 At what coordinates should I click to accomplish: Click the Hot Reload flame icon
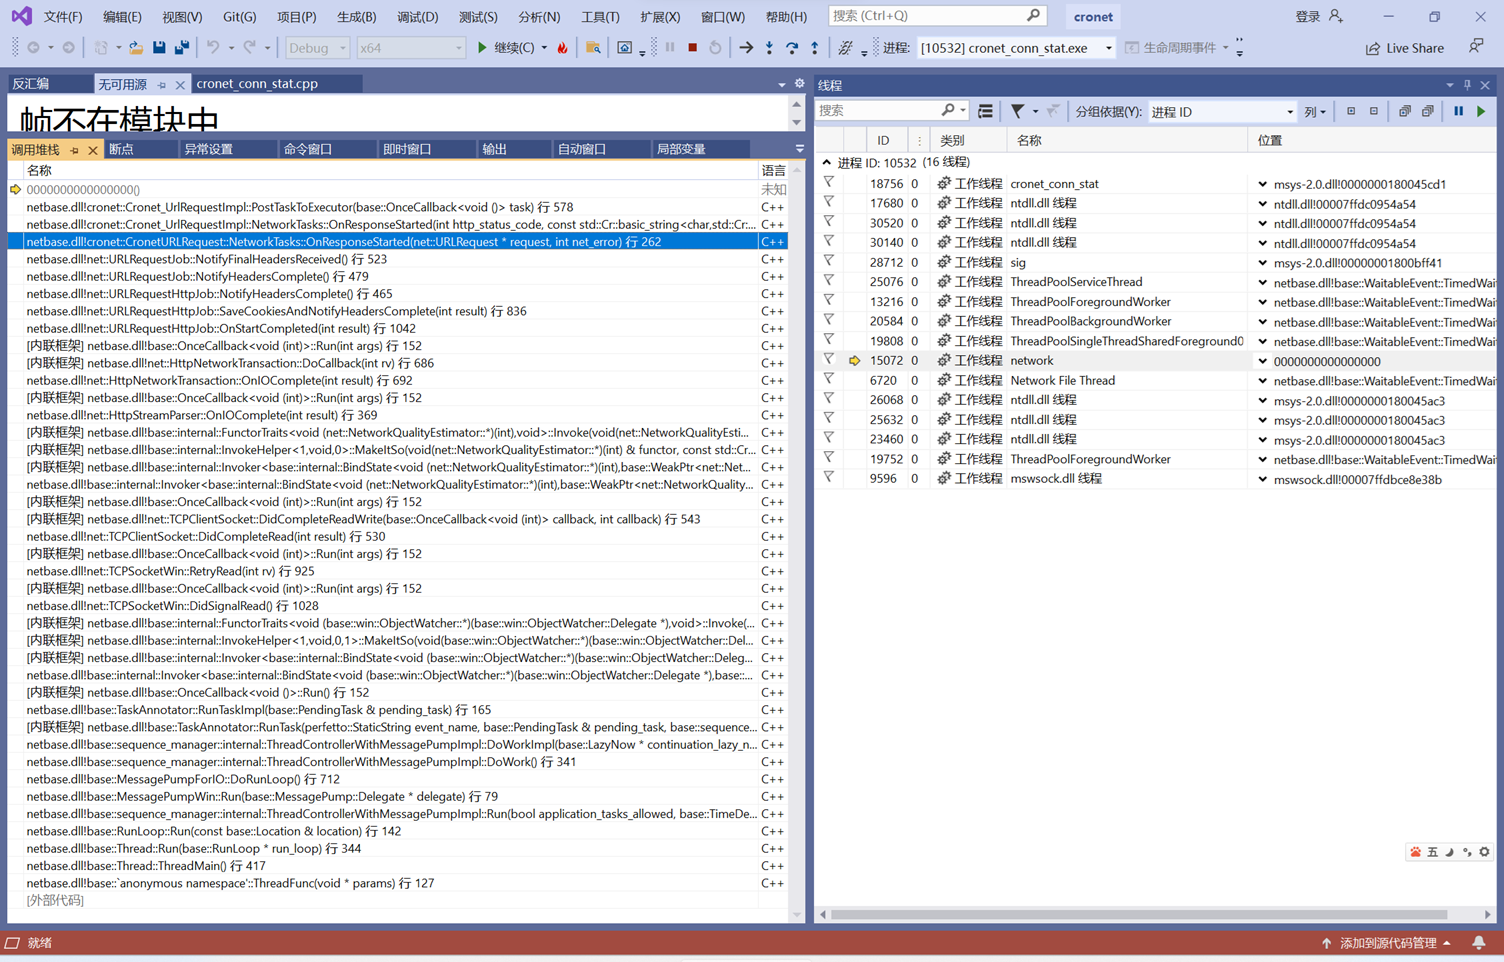pyautogui.click(x=563, y=48)
